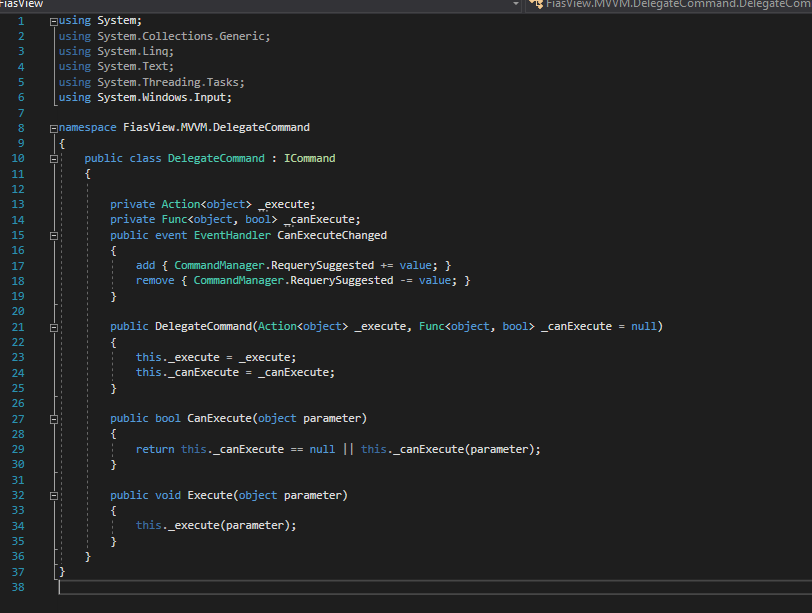Click the using System.Windows.Input directive
This screenshot has height=613, width=812.
[x=145, y=96]
